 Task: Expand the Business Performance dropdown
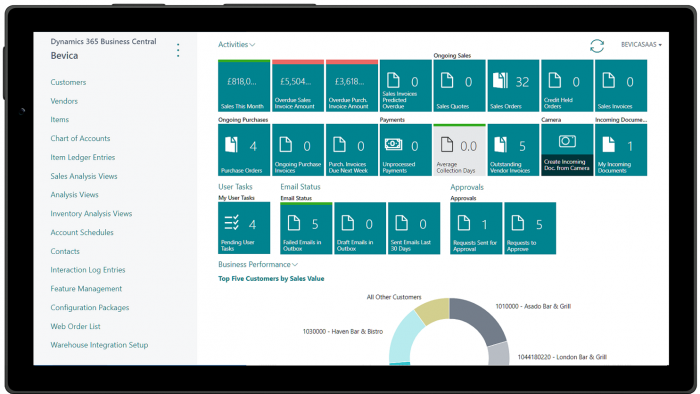tap(258, 265)
